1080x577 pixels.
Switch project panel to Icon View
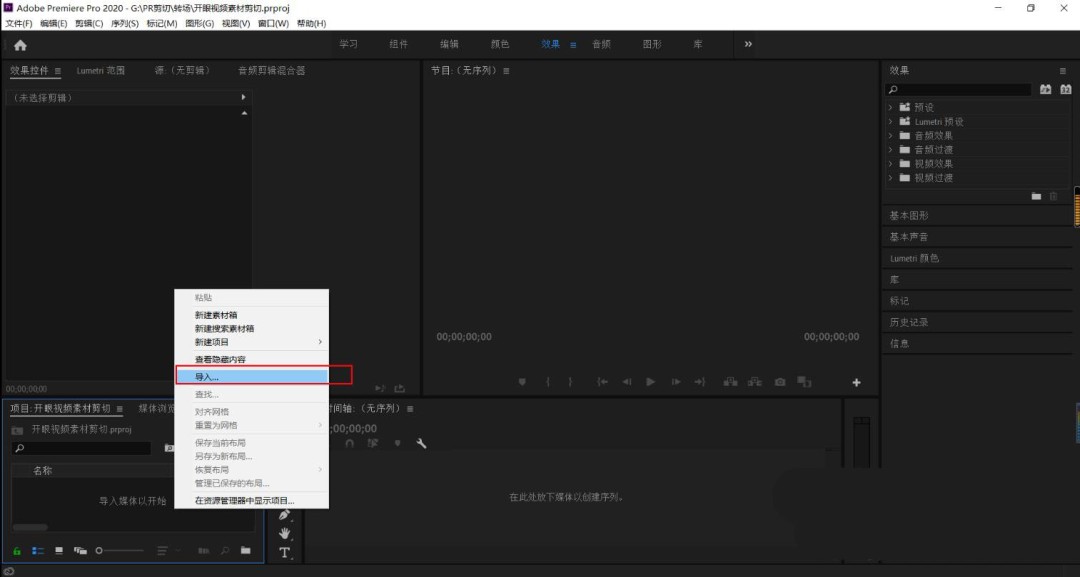click(x=59, y=550)
